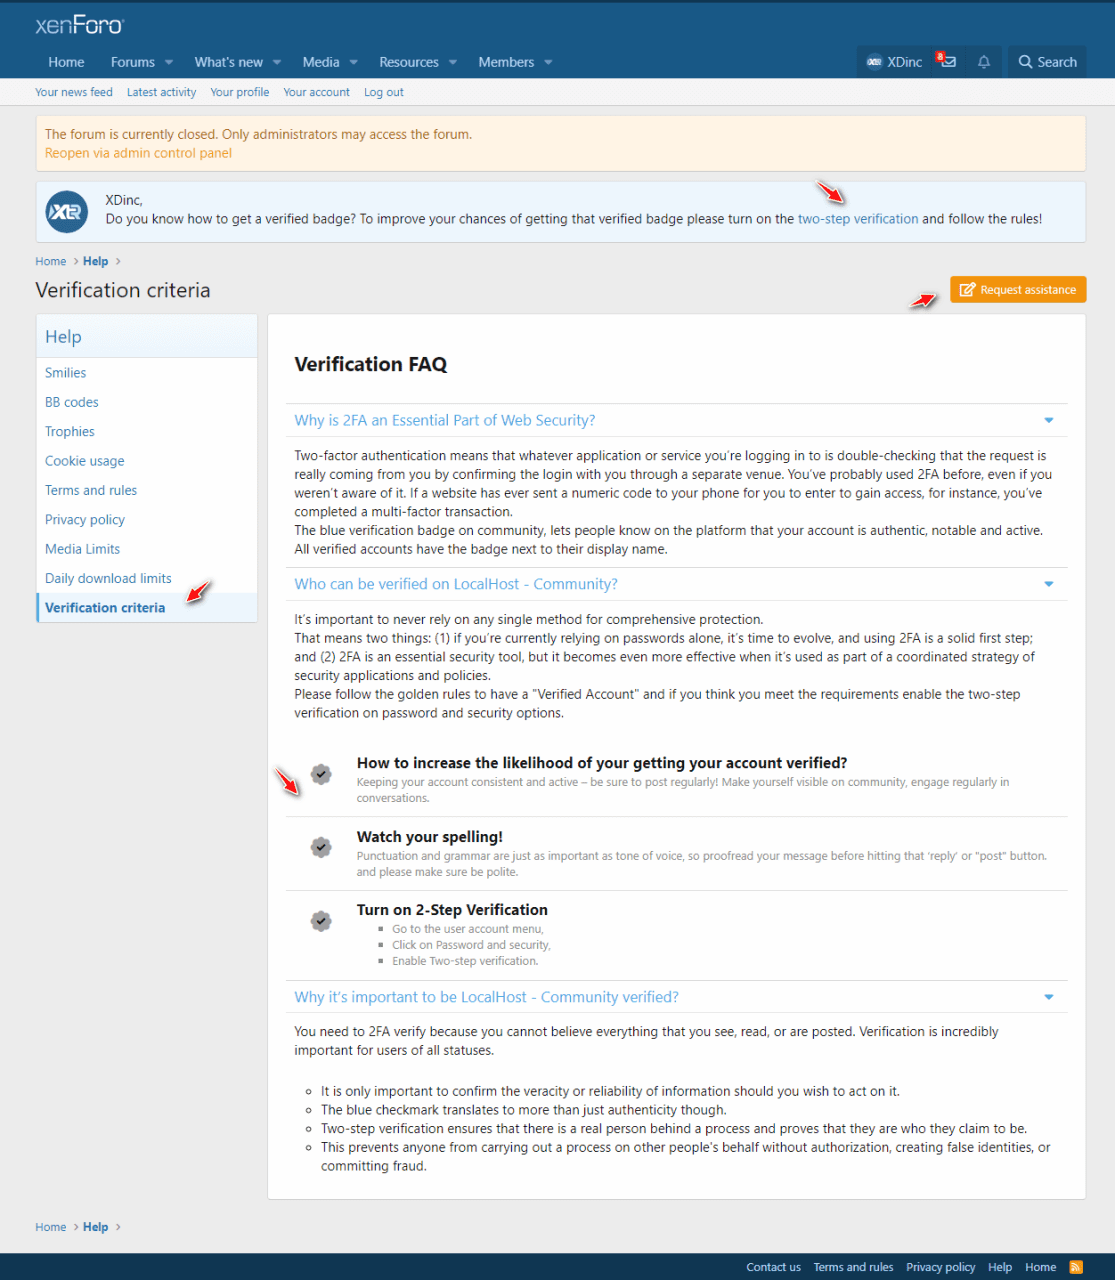
Task: Collapse 'Why it's important to be' verified section
Action: 1048,997
